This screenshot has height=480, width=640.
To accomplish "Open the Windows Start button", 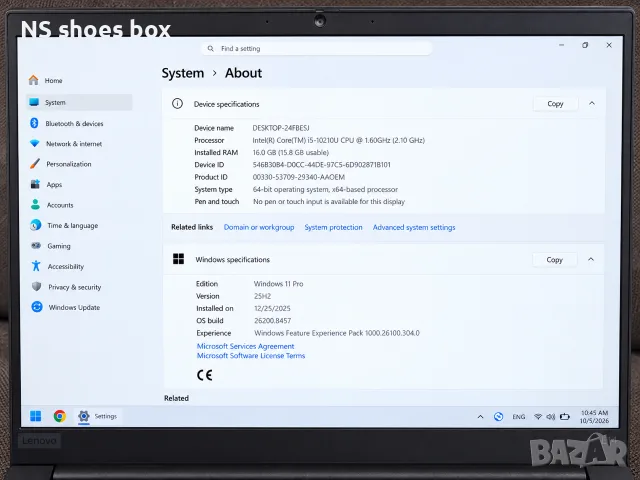I will pos(36,416).
